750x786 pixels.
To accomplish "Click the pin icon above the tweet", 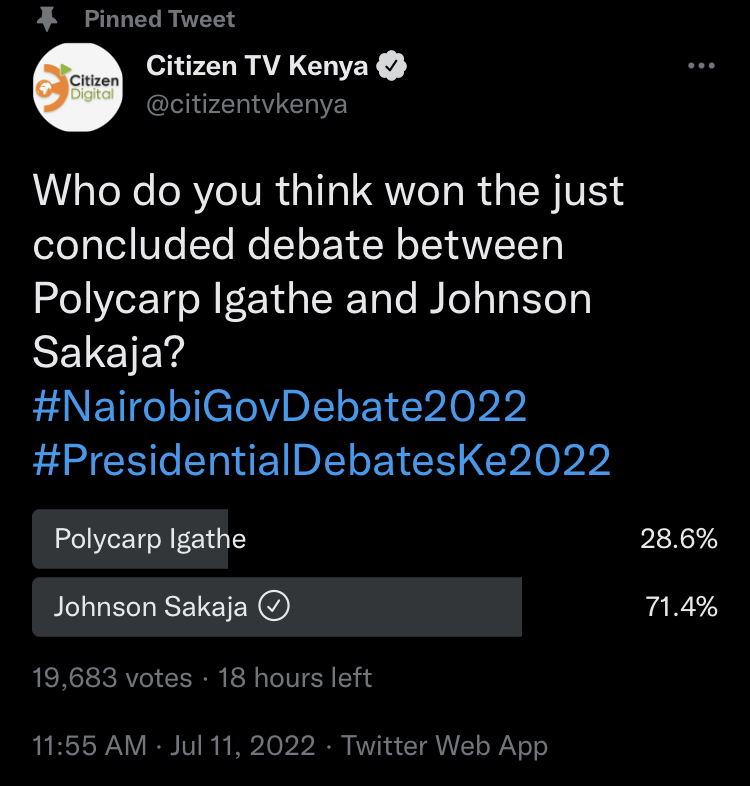I will (x=46, y=19).
